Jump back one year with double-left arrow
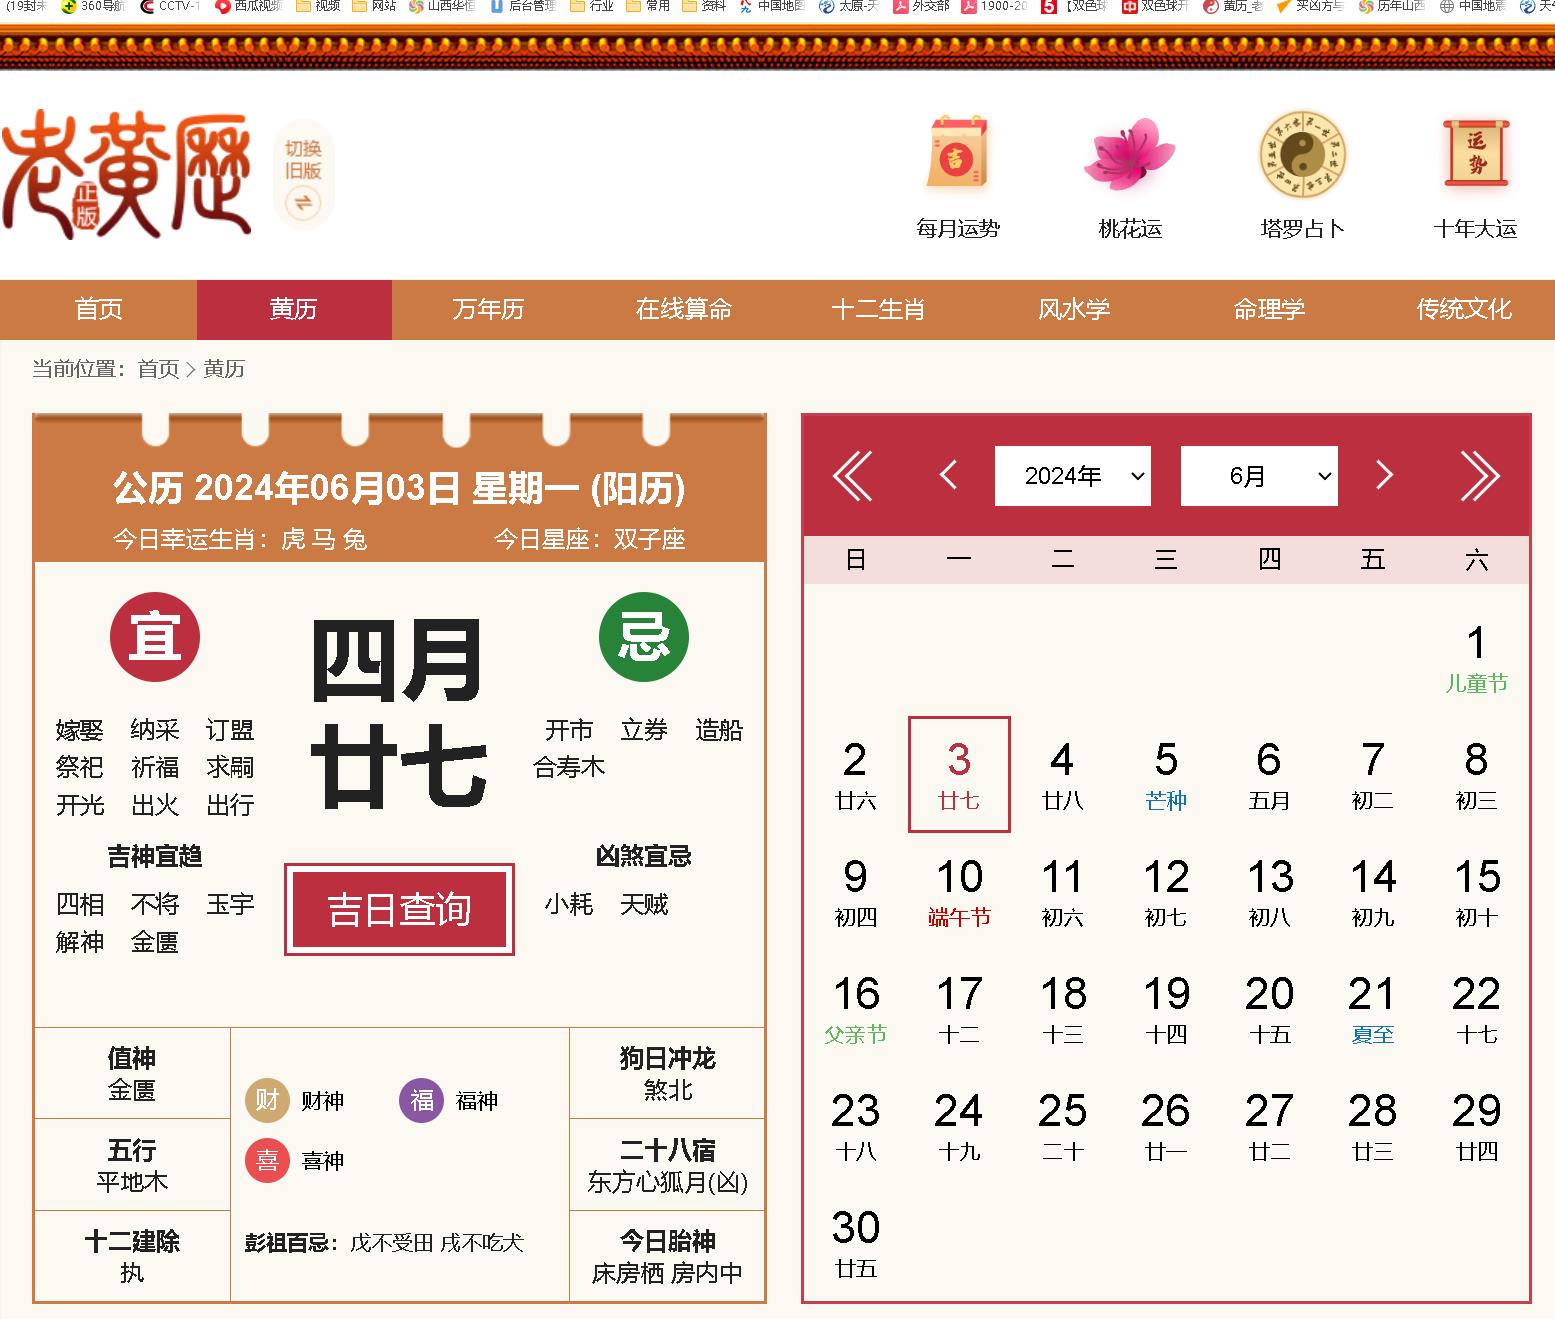 point(852,476)
